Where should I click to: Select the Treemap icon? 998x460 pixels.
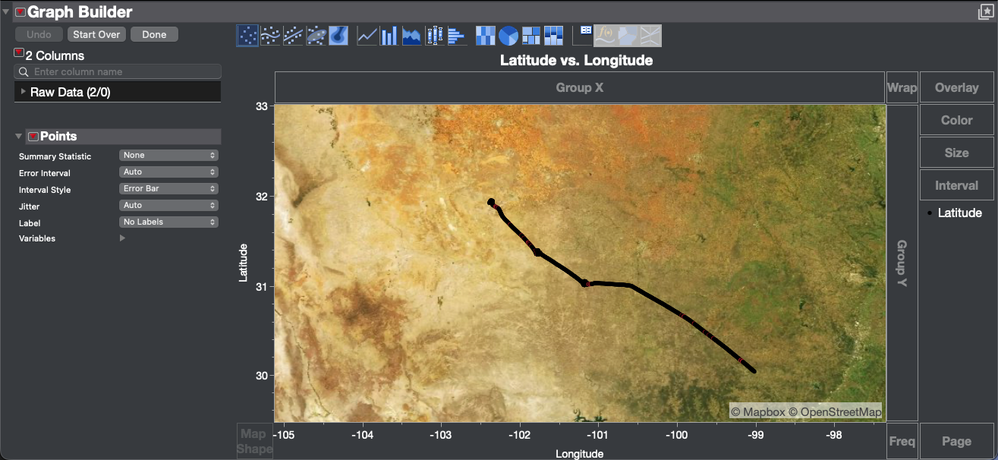pos(531,36)
